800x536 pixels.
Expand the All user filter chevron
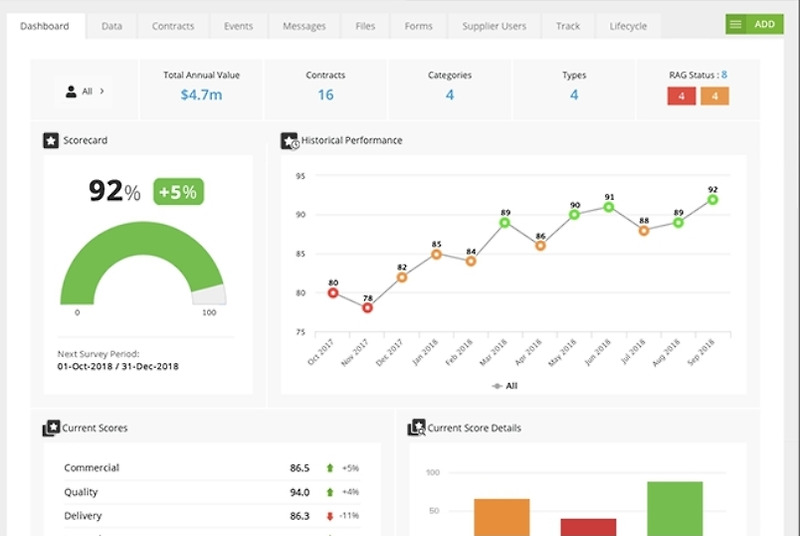pyautogui.click(x=102, y=91)
